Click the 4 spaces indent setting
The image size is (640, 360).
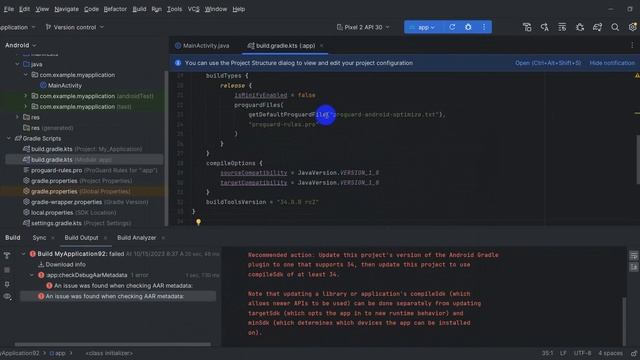(610, 353)
